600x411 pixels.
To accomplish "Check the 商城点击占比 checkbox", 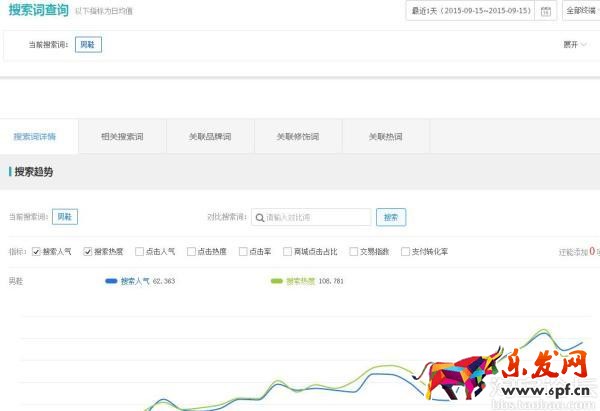I will click(x=287, y=252).
